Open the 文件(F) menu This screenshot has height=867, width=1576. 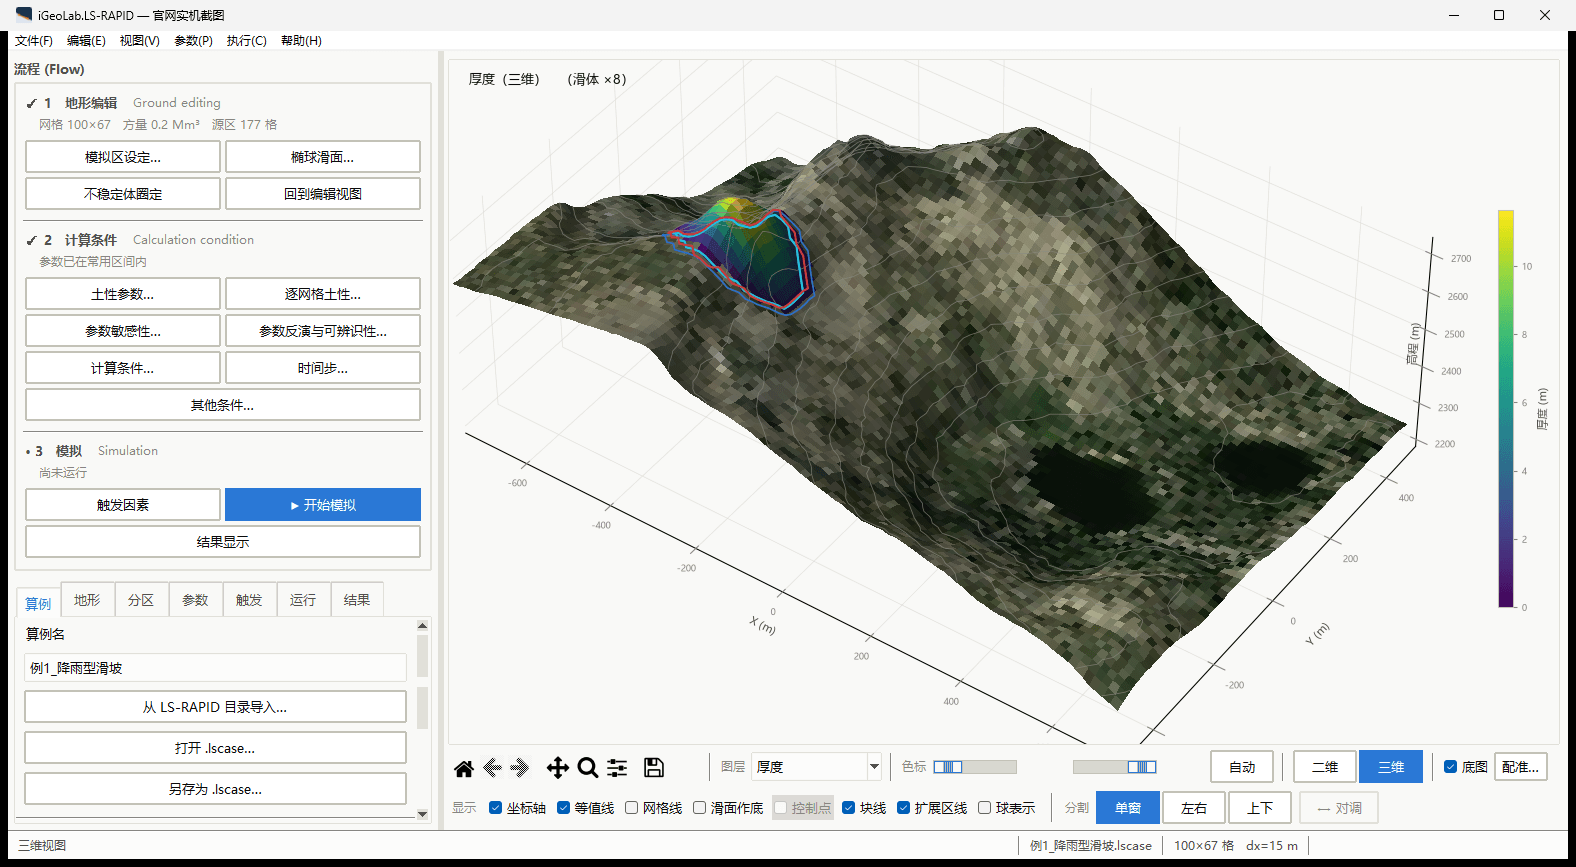[x=34, y=41]
